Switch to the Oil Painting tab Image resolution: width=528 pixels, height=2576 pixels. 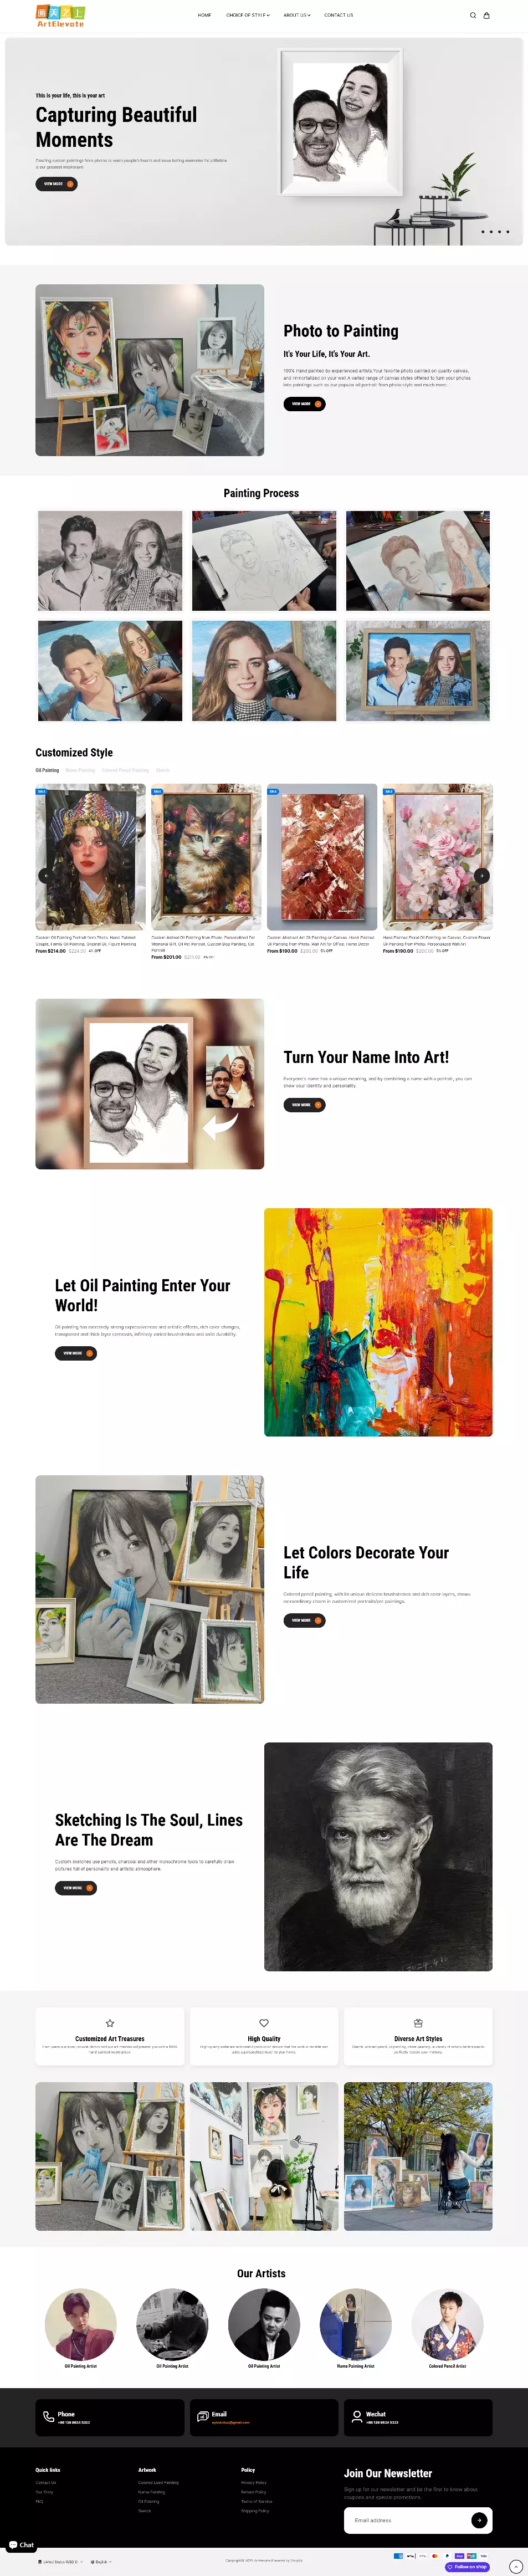(x=47, y=770)
